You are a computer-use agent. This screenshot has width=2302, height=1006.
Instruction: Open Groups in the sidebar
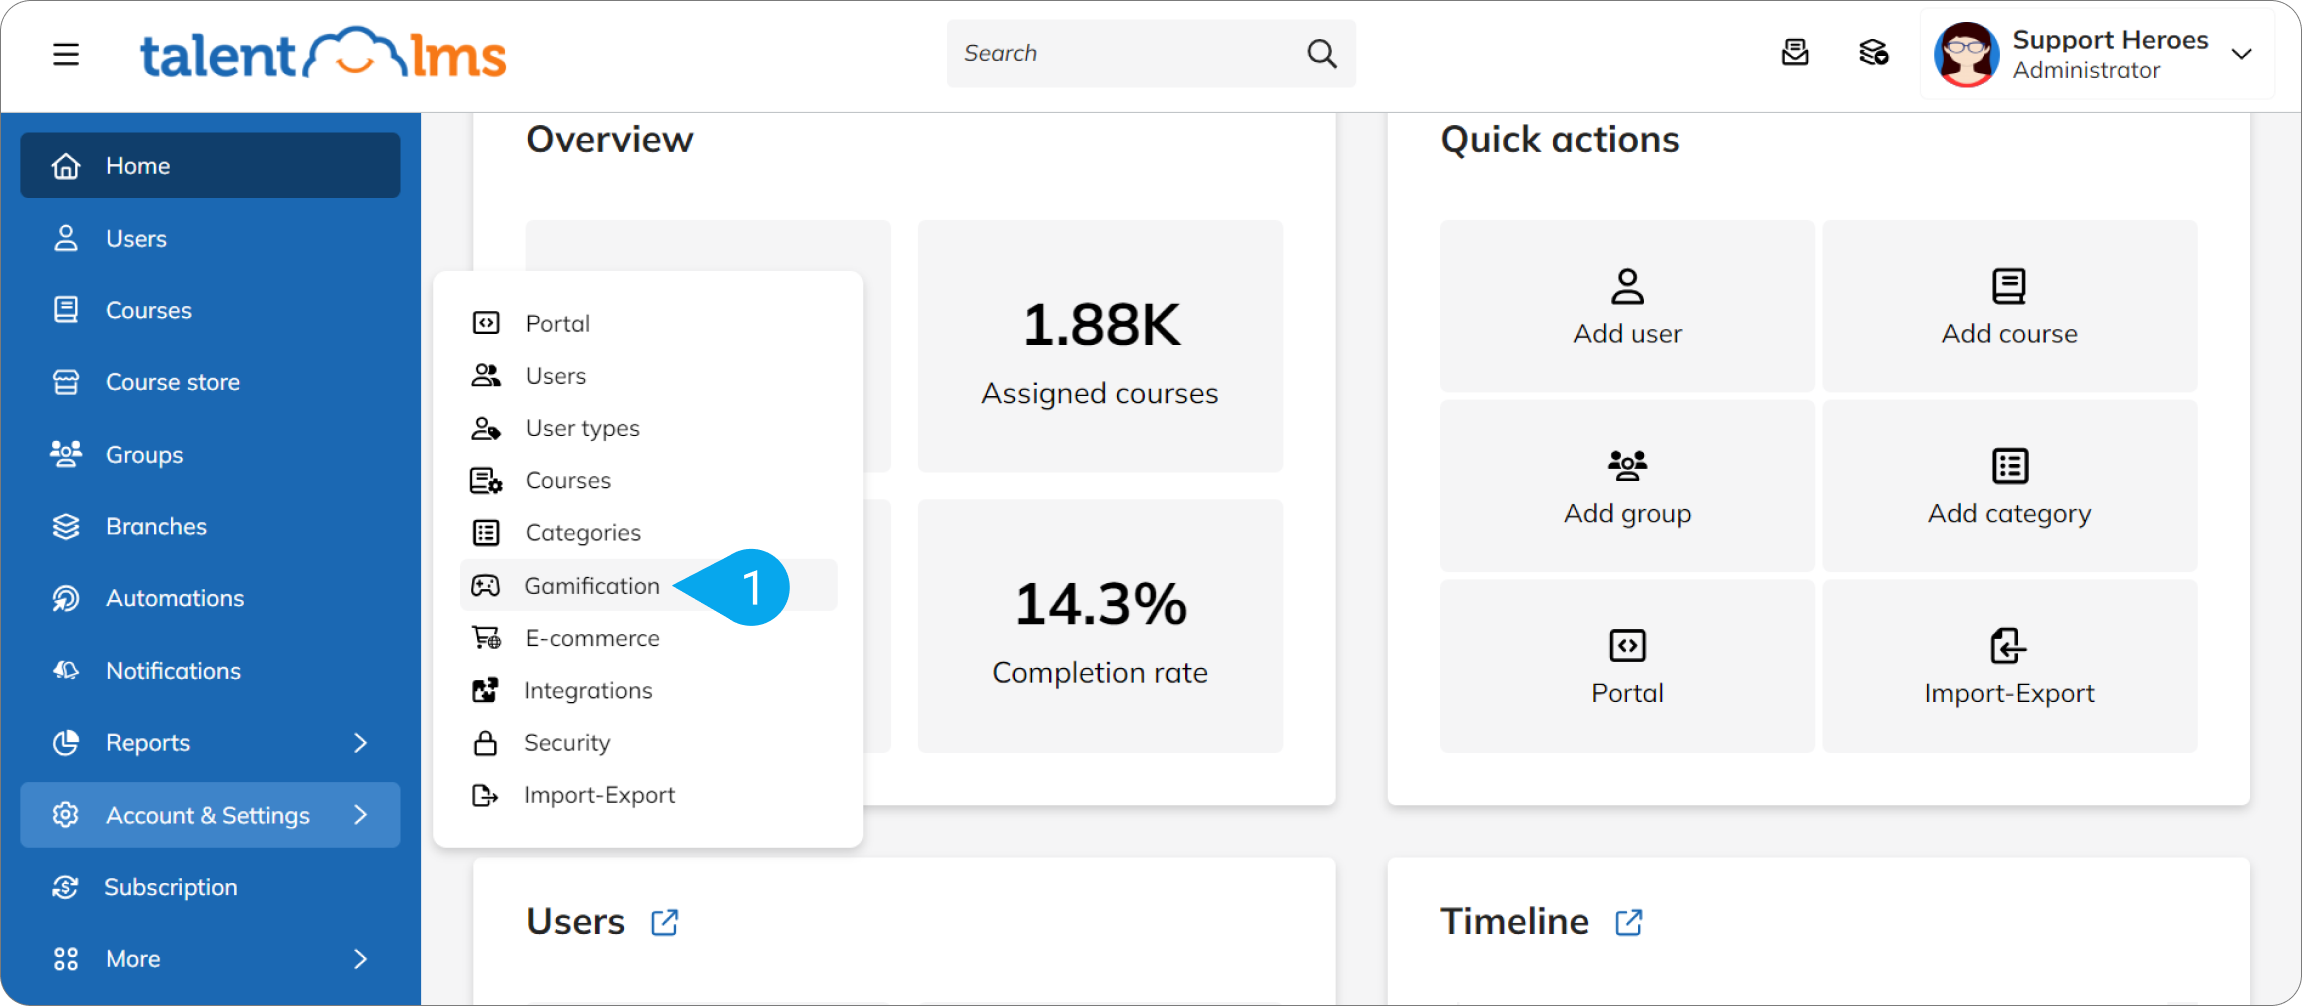[x=210, y=454]
